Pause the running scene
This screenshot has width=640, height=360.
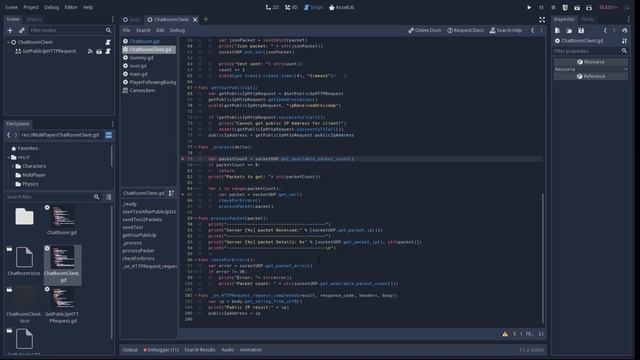click(541, 7)
